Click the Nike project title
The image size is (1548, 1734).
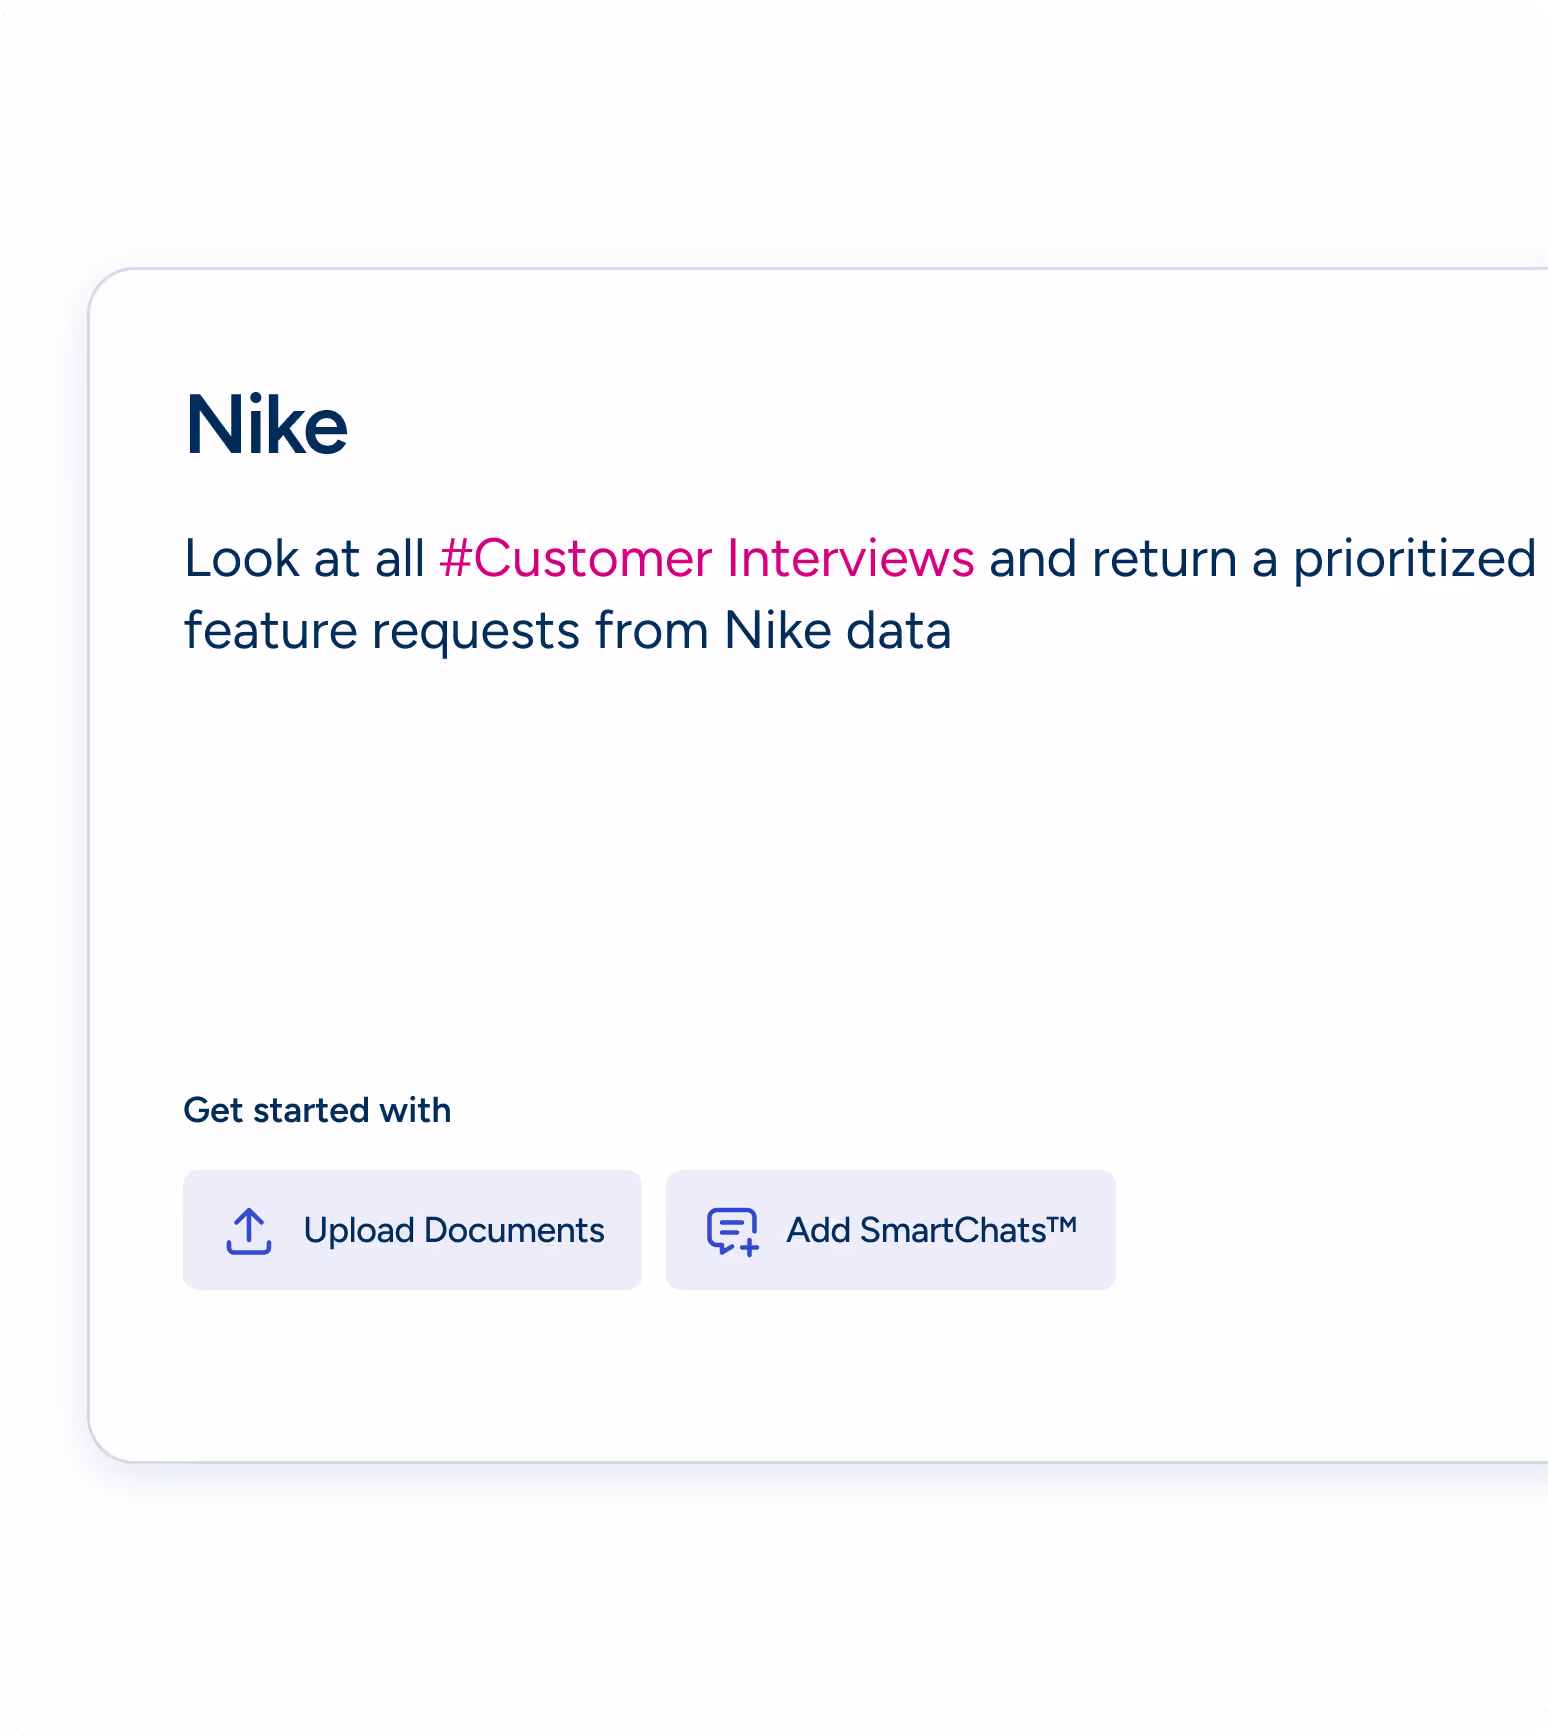tap(266, 425)
